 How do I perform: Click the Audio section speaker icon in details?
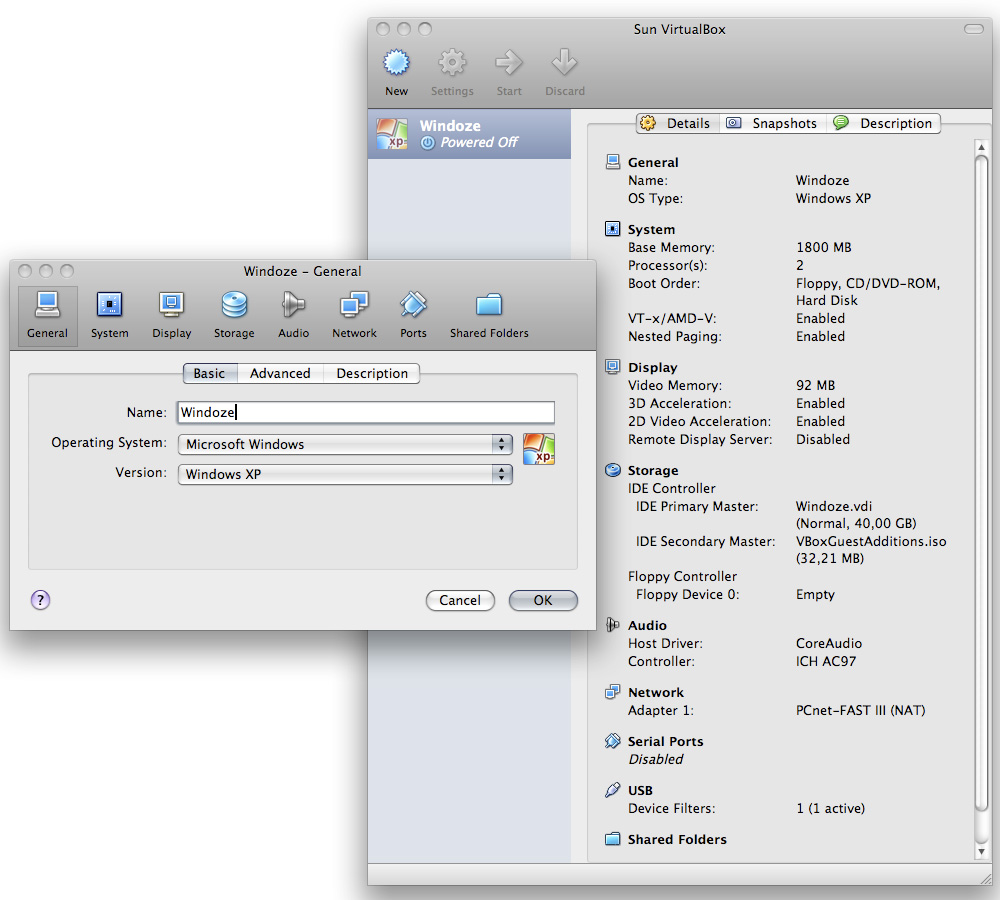coord(612,624)
